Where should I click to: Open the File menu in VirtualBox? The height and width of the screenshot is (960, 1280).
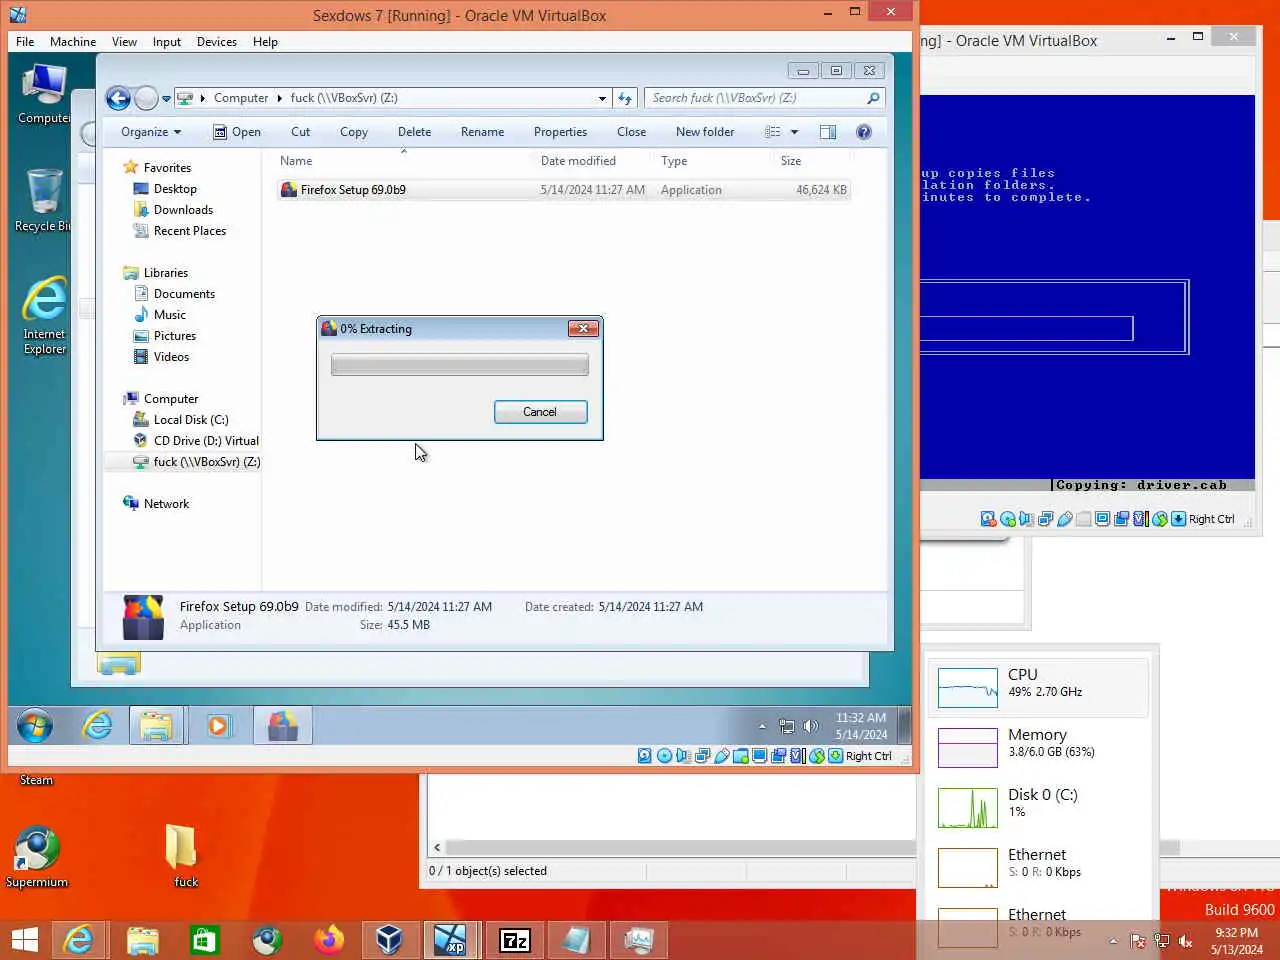click(25, 42)
